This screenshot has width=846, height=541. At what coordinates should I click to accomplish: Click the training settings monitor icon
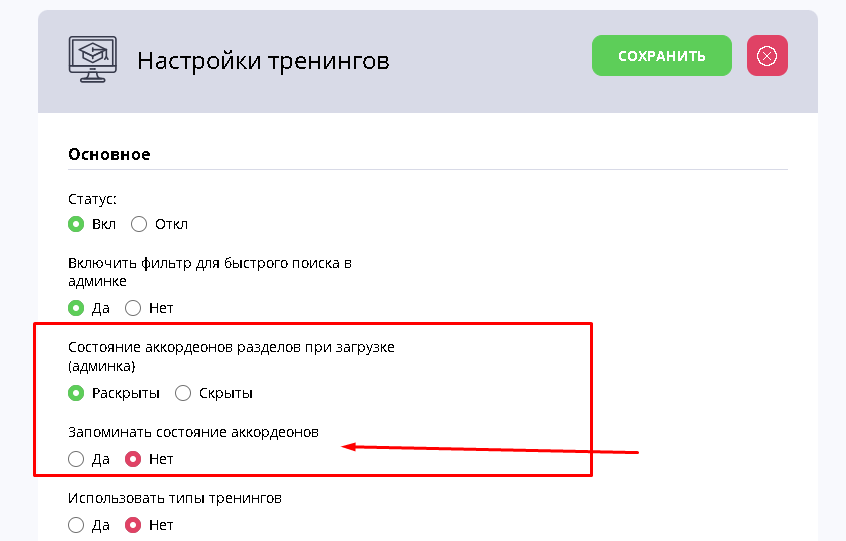click(91, 57)
